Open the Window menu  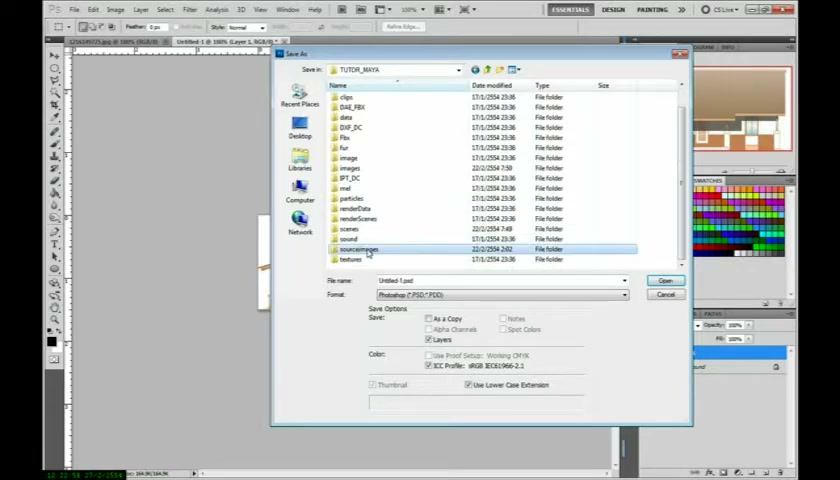289,10
